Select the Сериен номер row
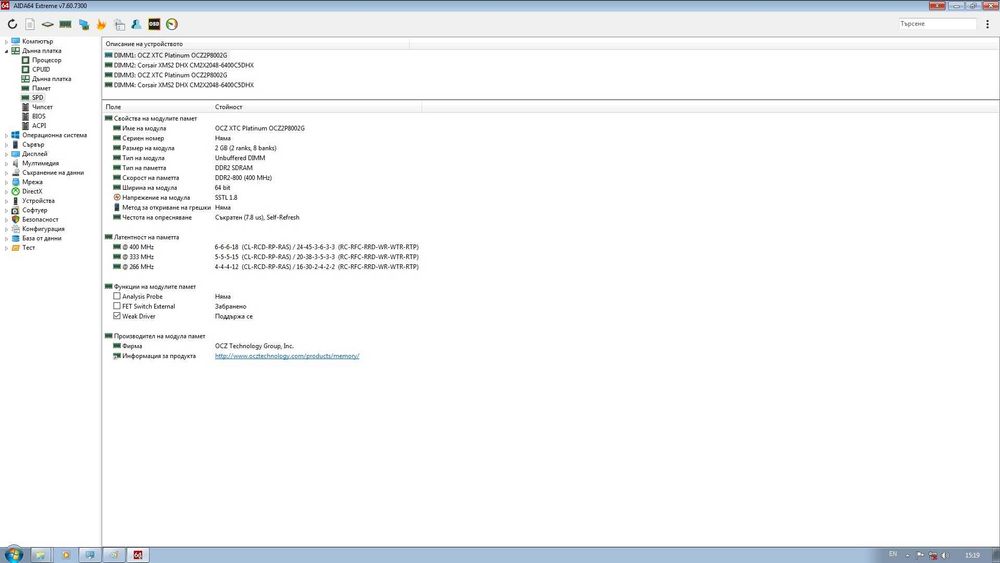The height and width of the screenshot is (563, 1000). (x=172, y=138)
